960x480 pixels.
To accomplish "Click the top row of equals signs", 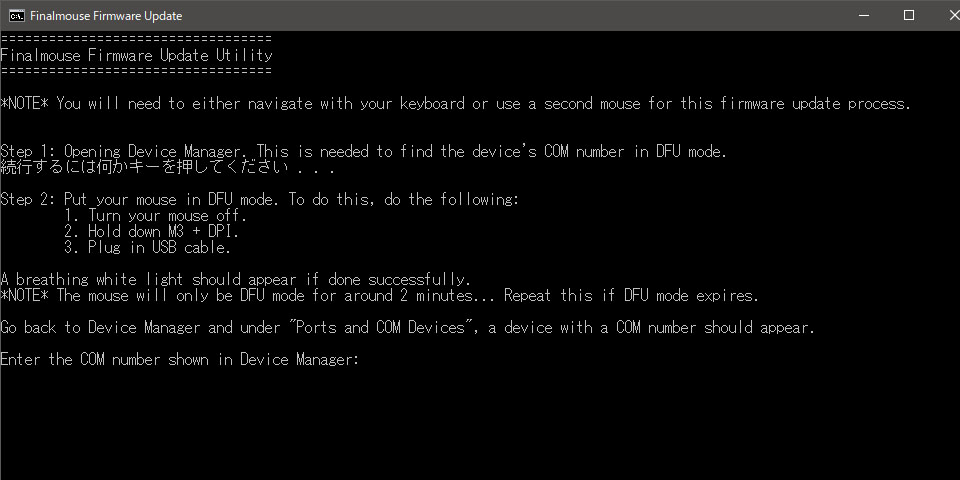I will pos(136,38).
